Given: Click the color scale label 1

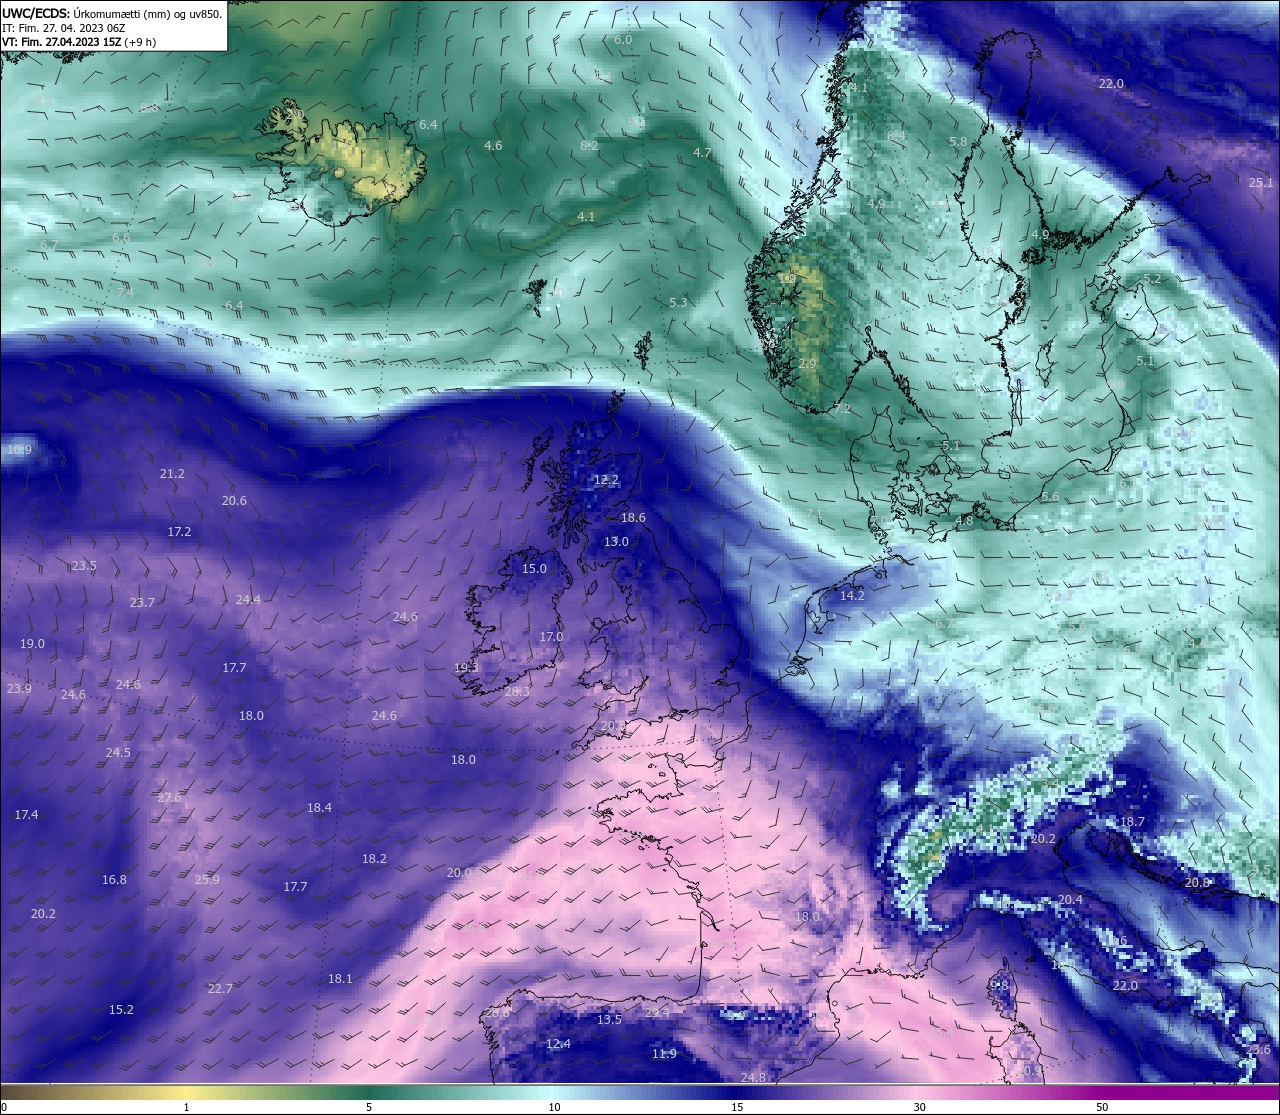Looking at the screenshot, I should 186,1107.
